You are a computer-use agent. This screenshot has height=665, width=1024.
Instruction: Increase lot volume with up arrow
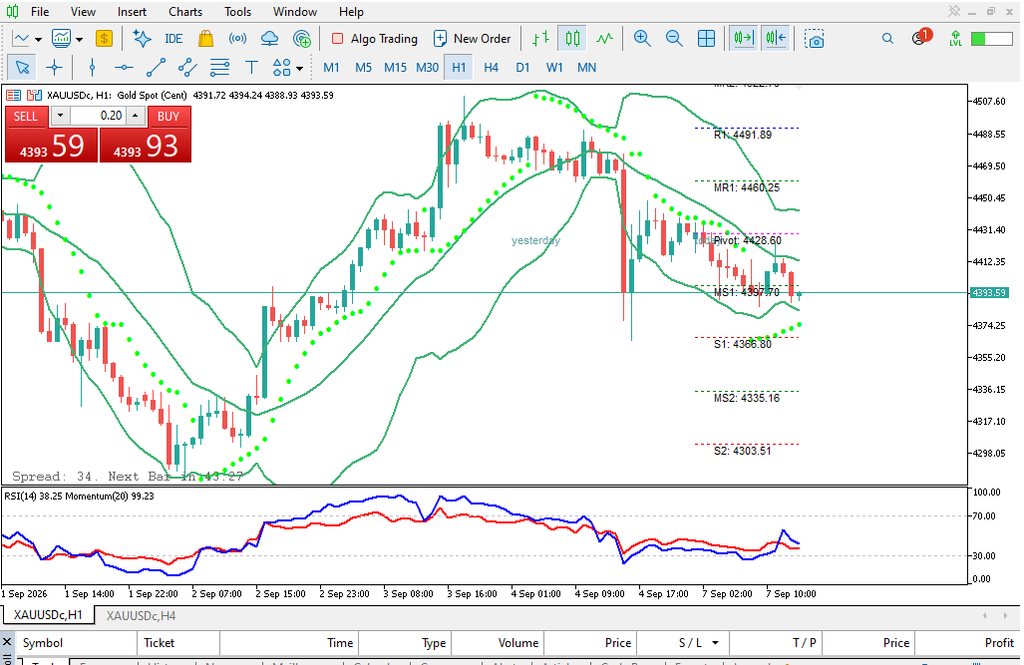click(x=135, y=116)
